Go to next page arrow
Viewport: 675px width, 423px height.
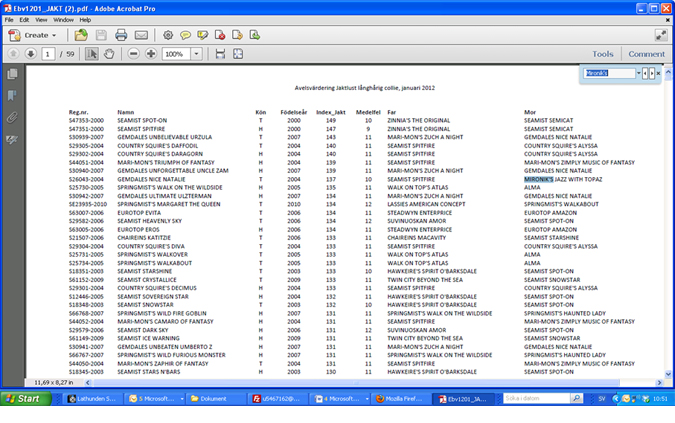(x=30, y=54)
